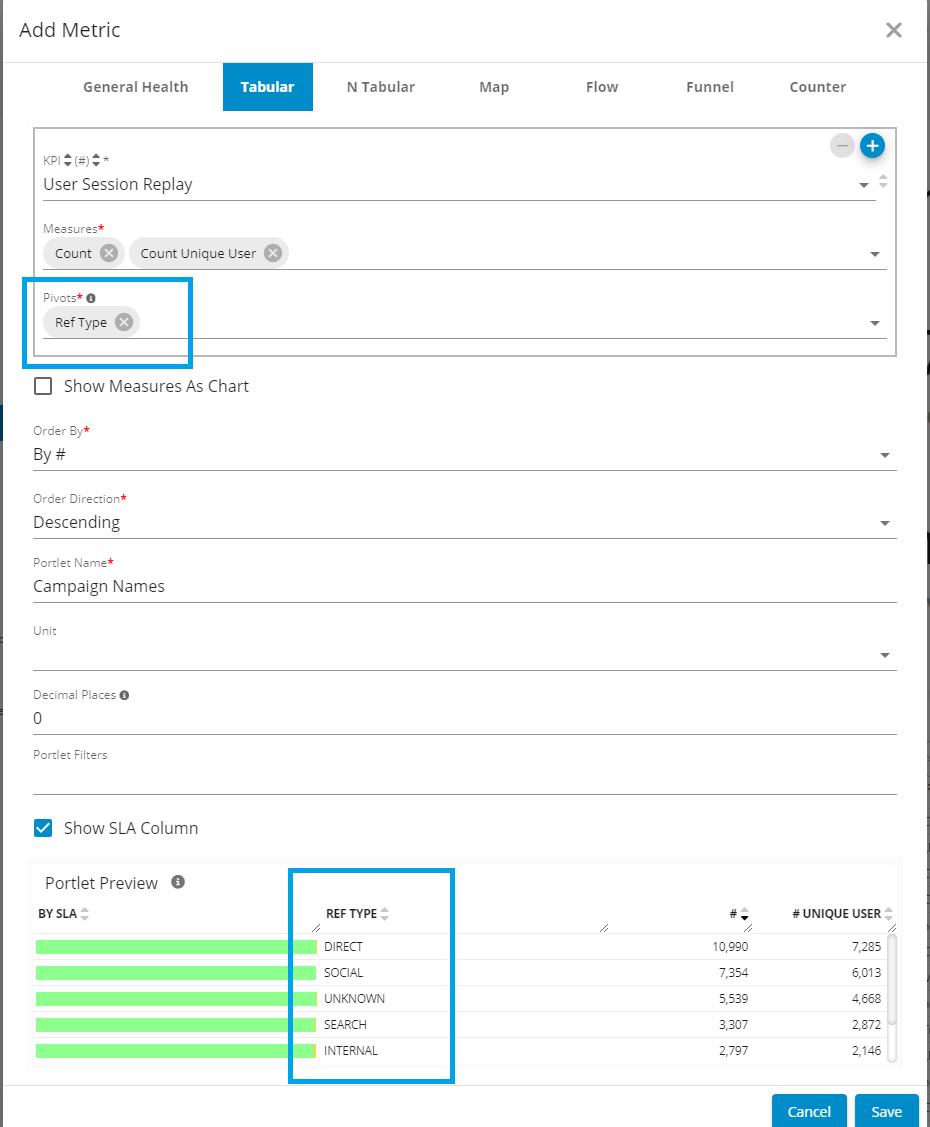Open the Unit dropdown arrow

click(884, 655)
